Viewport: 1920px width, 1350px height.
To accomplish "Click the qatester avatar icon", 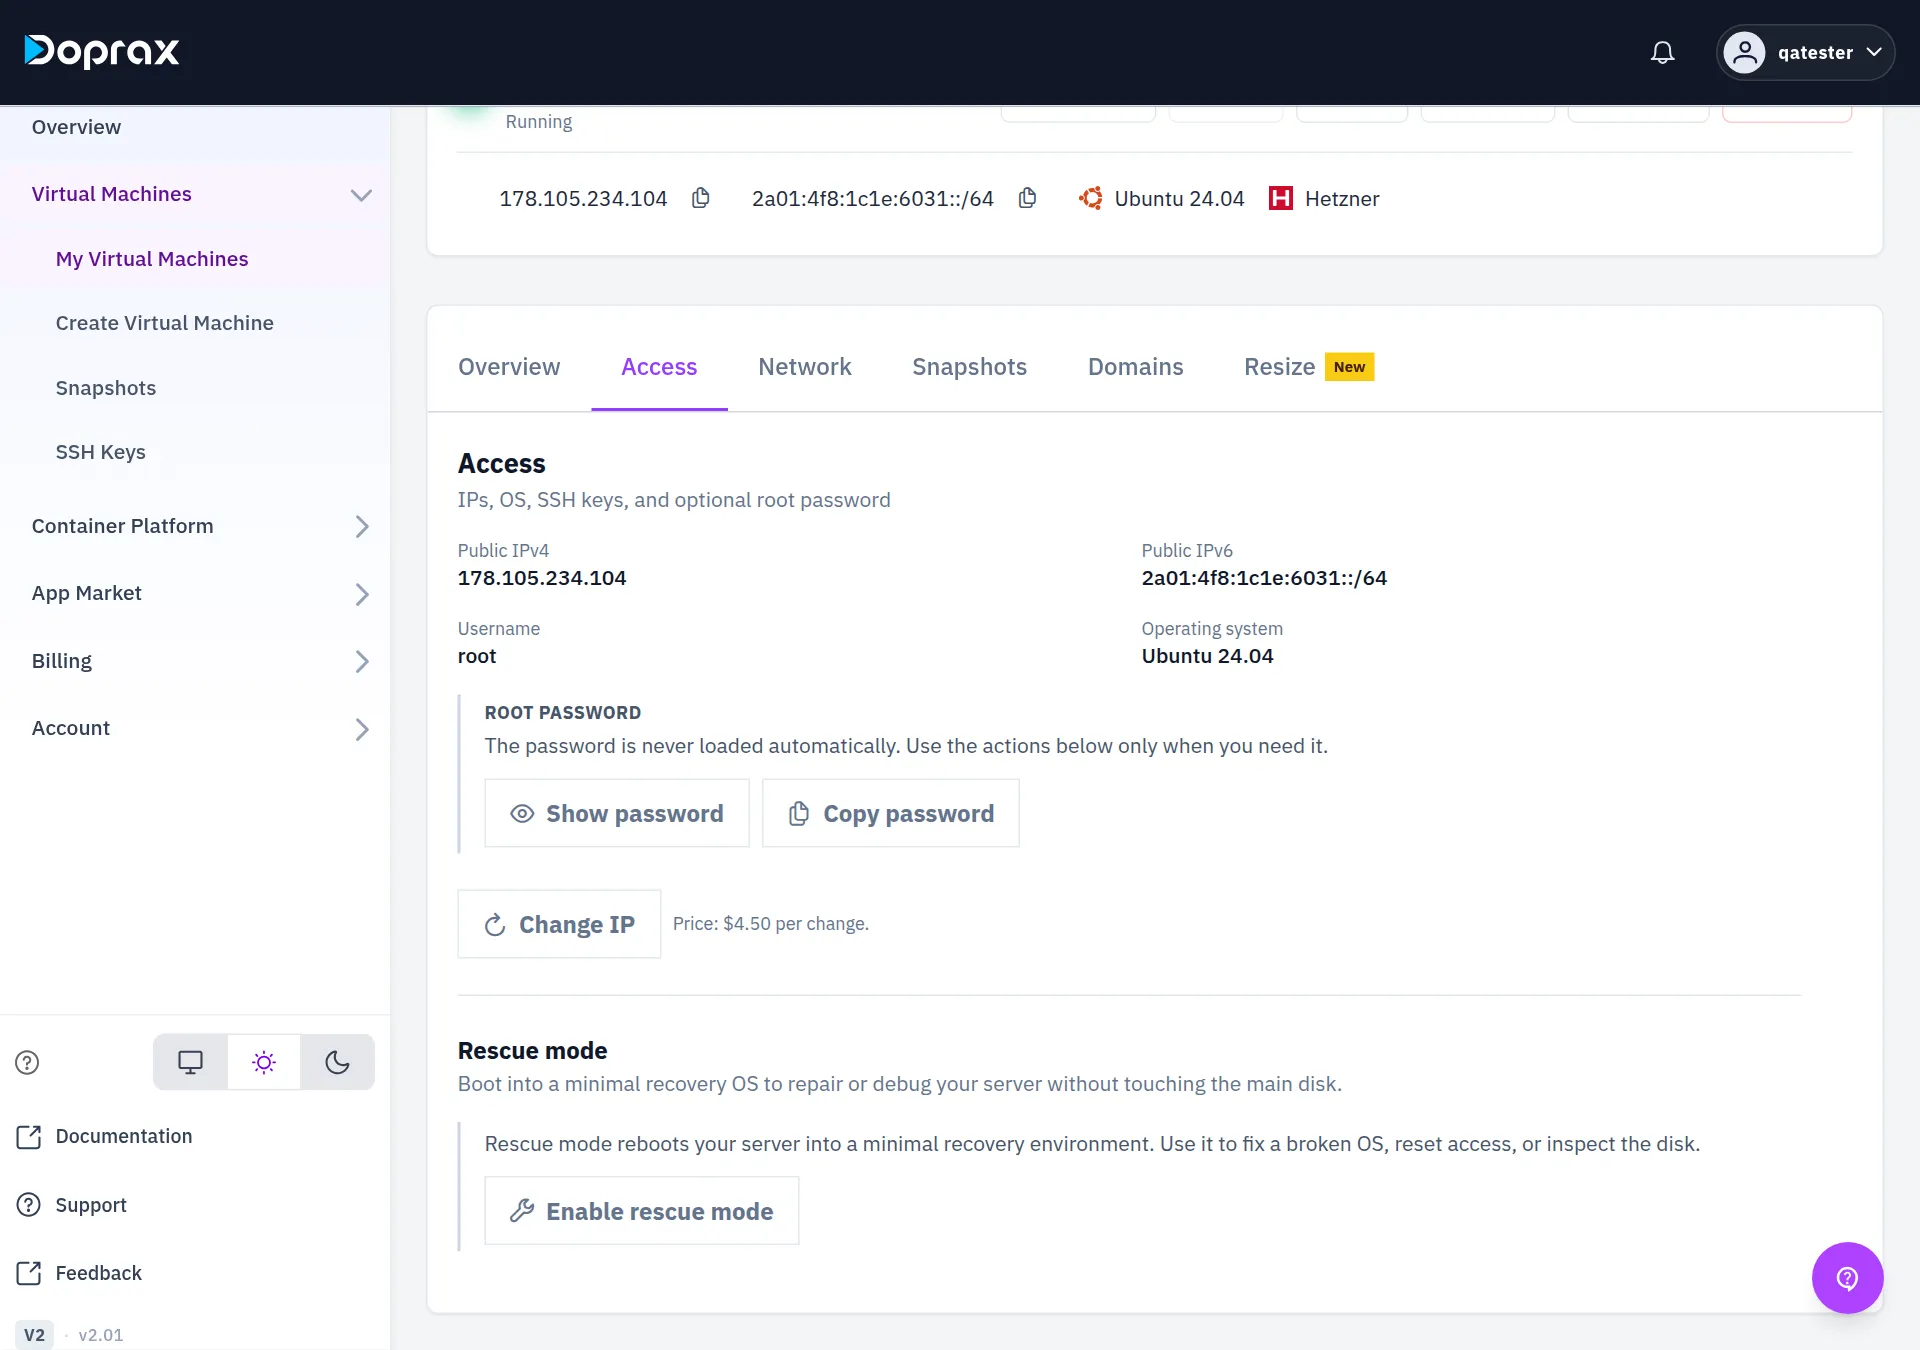I will click(1745, 52).
